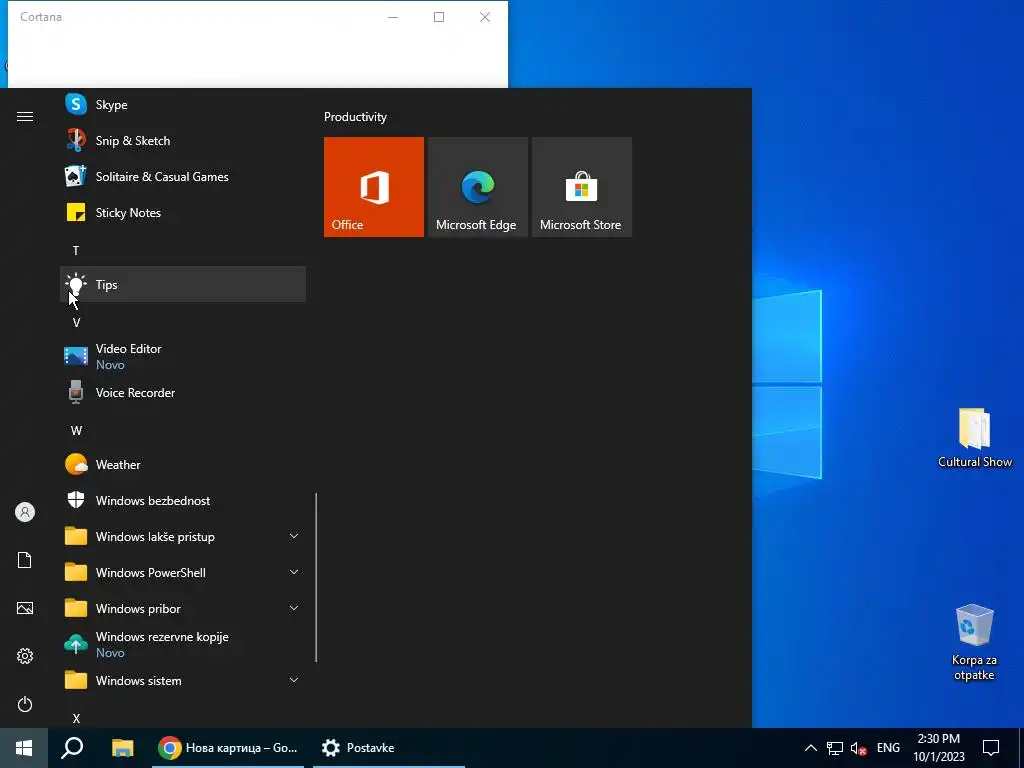This screenshot has height=768, width=1024.
Task: Launch Snip & Sketch
Action: click(182, 140)
